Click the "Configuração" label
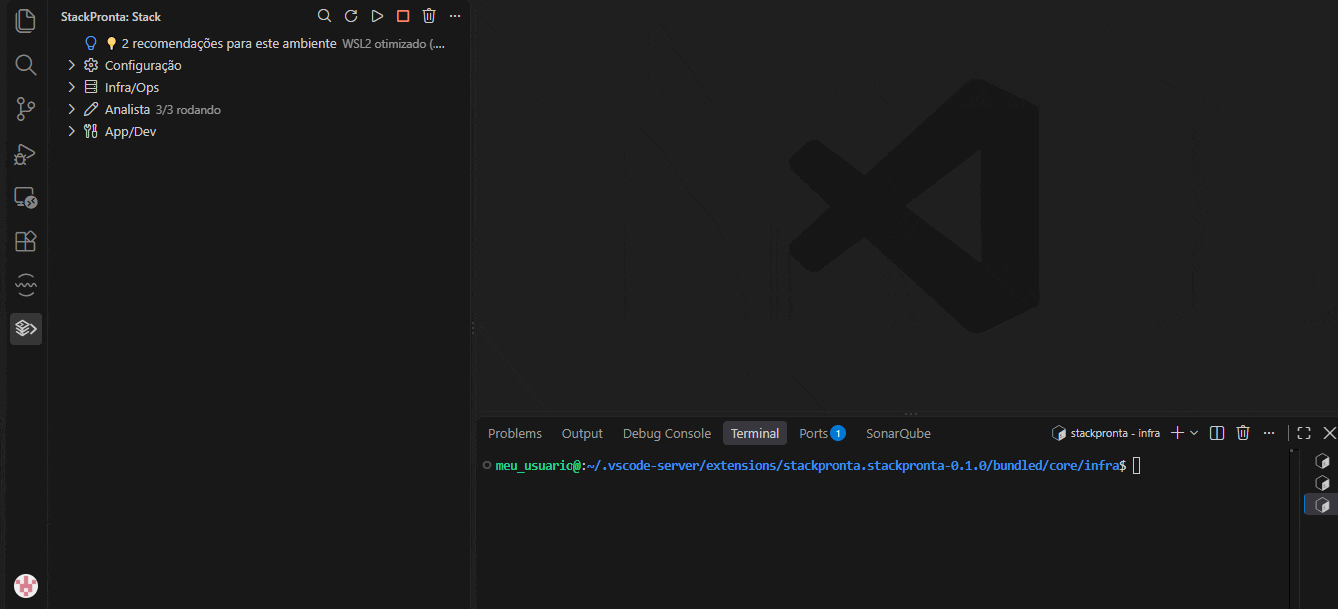This screenshot has height=609, width=1338. click(x=143, y=65)
